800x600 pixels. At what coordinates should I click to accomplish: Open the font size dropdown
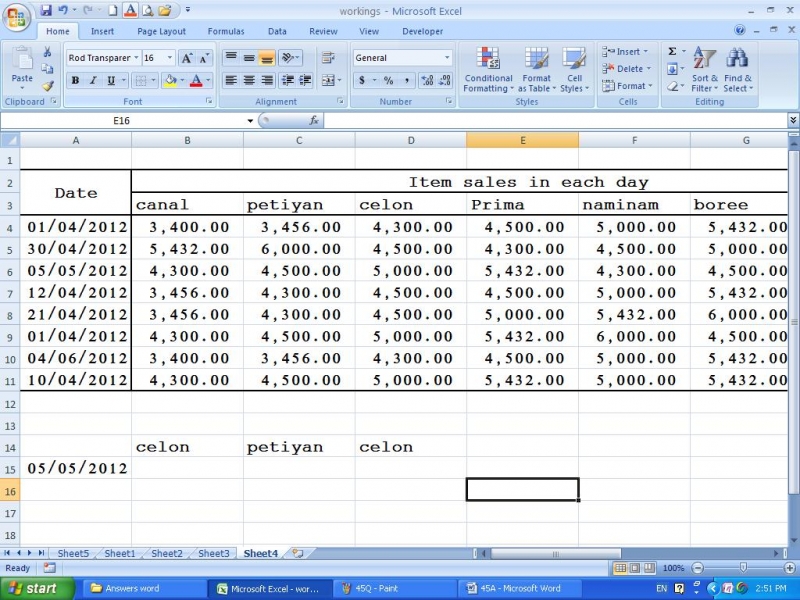[x=168, y=58]
